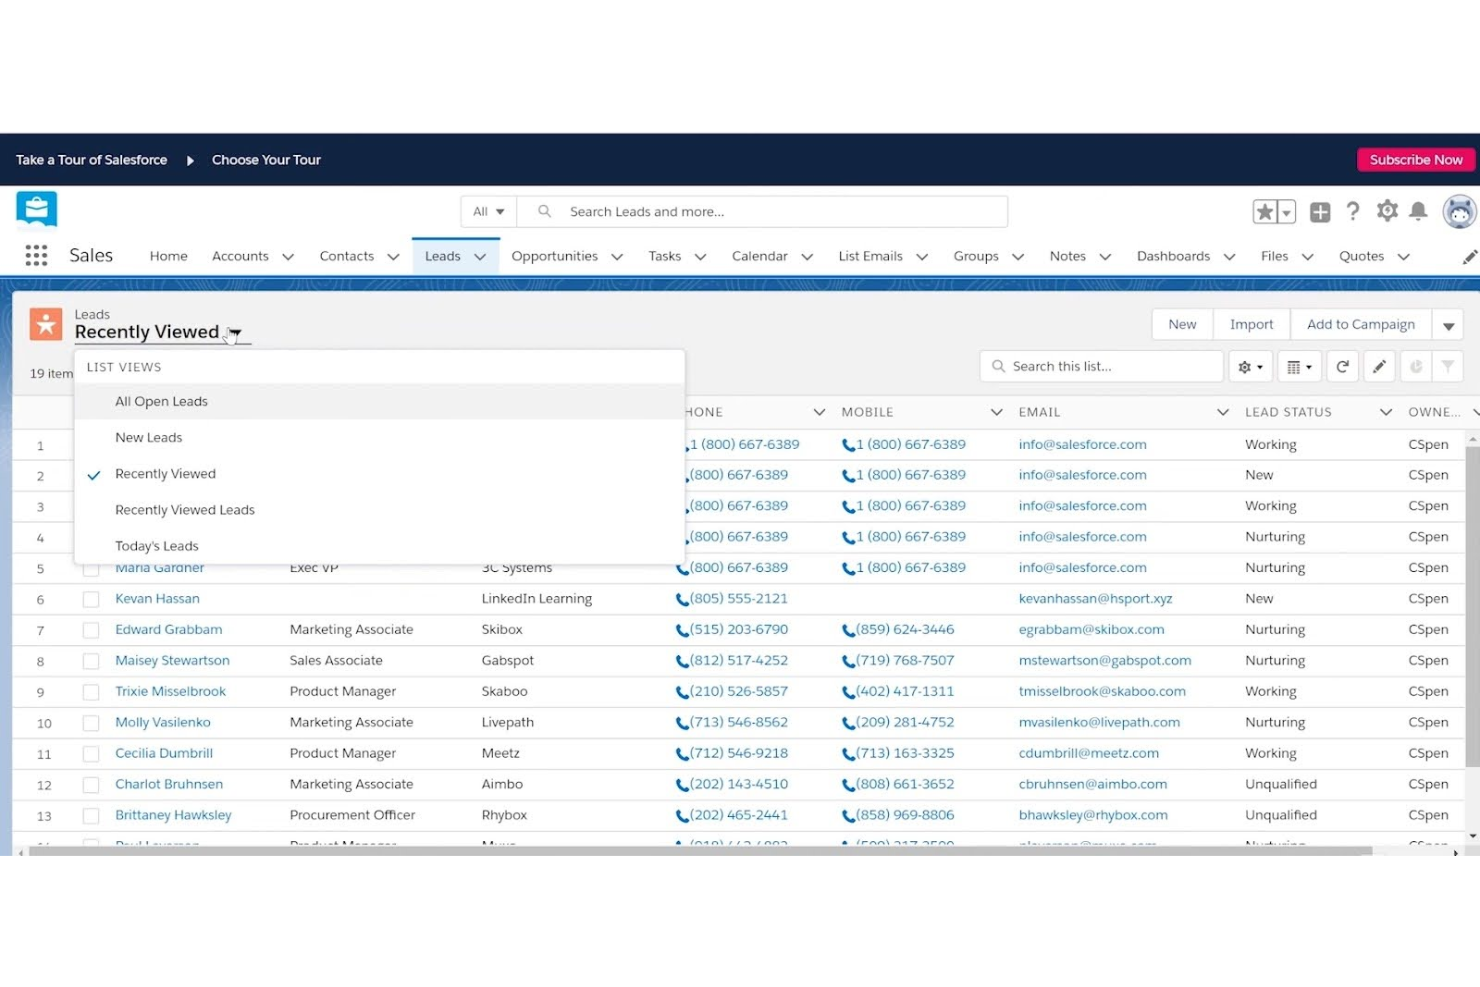Tick checkbox for Trixie Misselbrook row

pos(91,692)
